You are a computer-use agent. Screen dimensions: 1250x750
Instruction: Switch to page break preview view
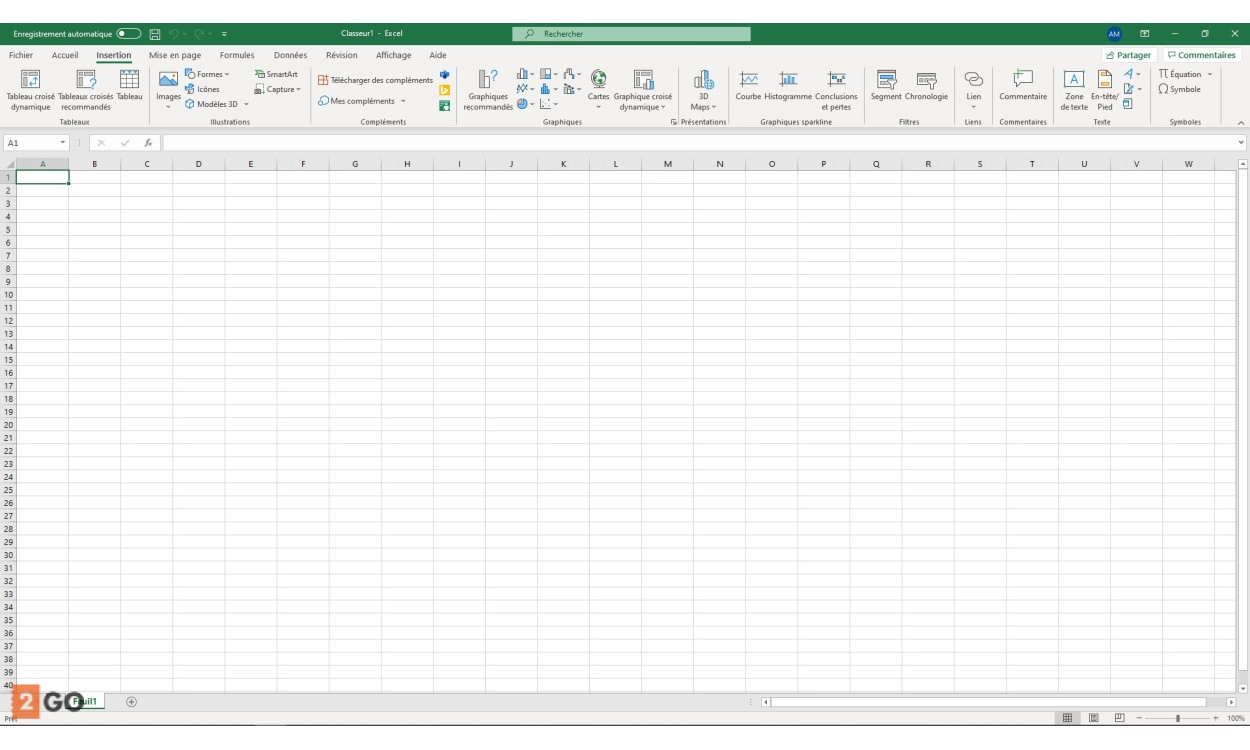coord(1119,718)
